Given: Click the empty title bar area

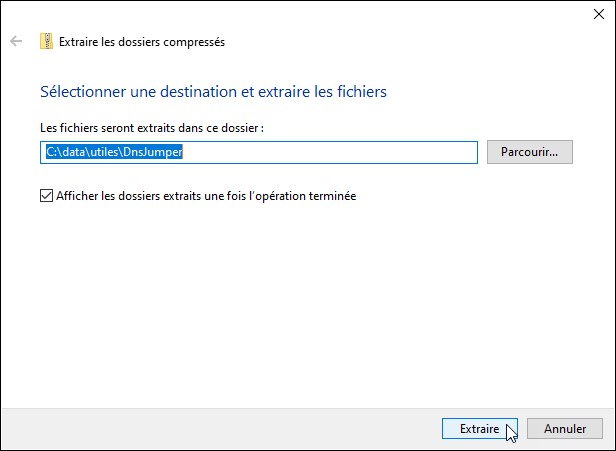Looking at the screenshot, I should coord(300,13).
